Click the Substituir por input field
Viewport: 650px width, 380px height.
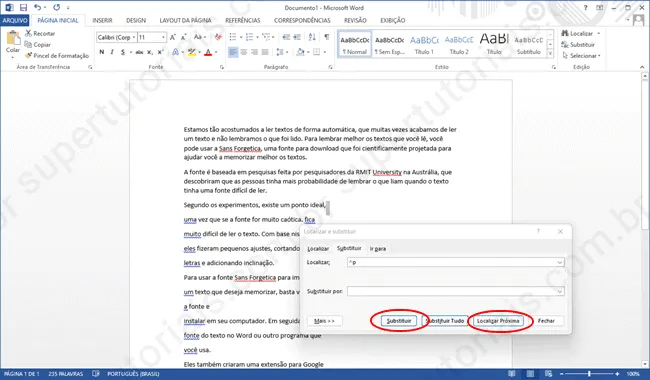[456, 291]
